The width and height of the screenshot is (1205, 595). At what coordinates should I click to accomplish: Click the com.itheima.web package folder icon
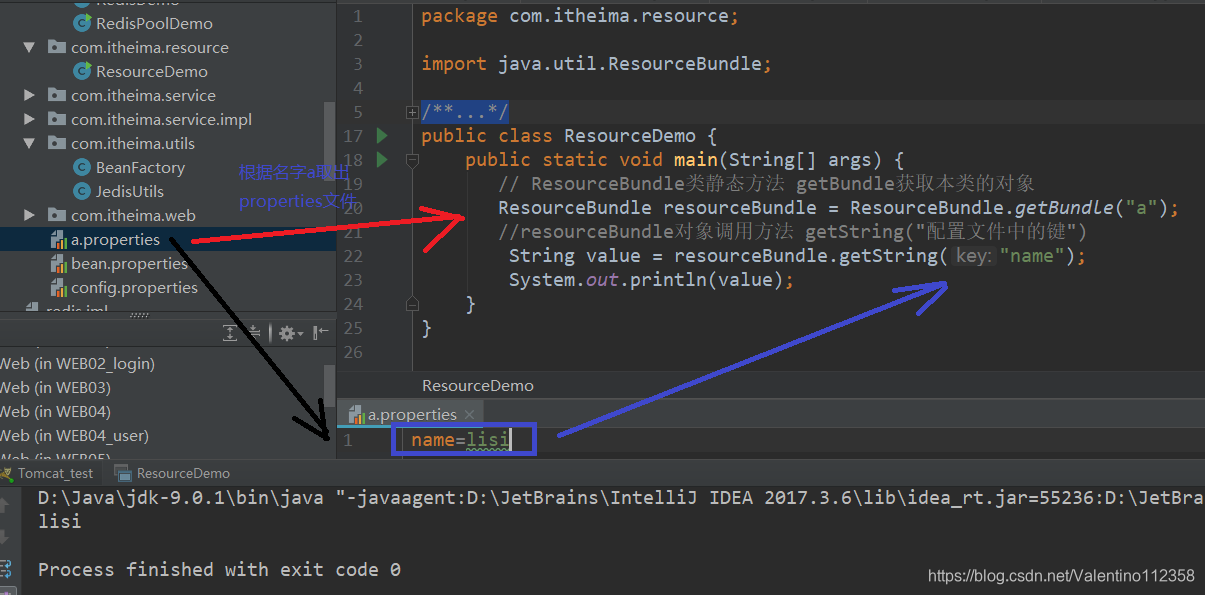pyautogui.click(x=56, y=215)
